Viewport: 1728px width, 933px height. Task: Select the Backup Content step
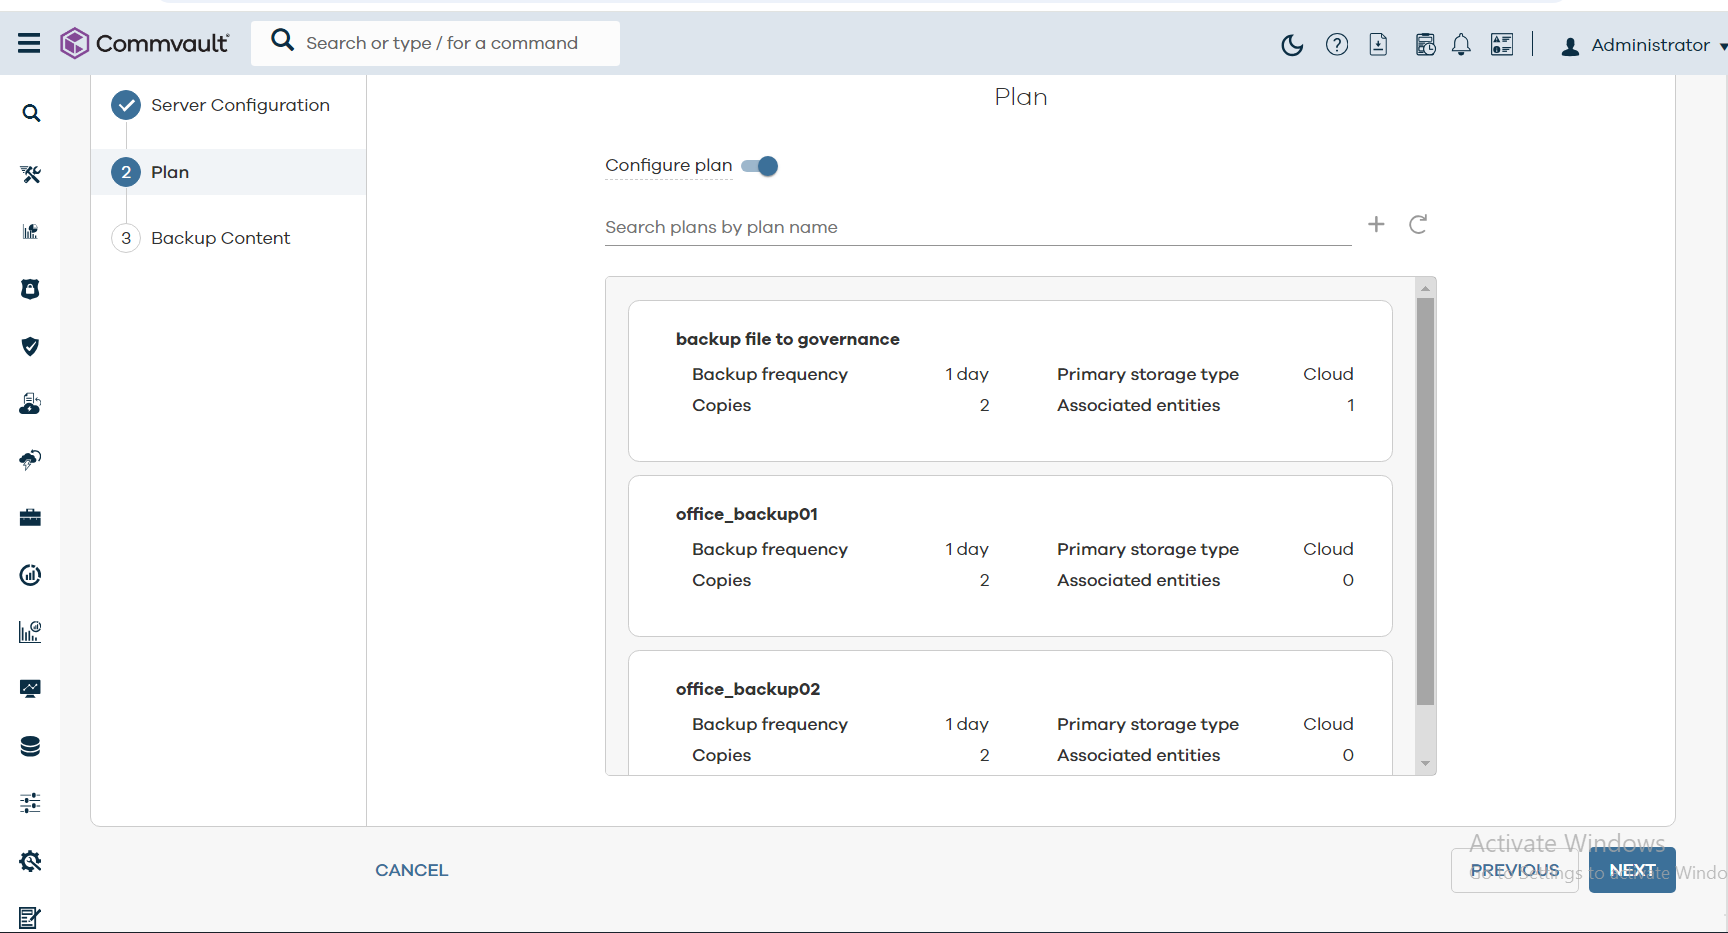220,238
